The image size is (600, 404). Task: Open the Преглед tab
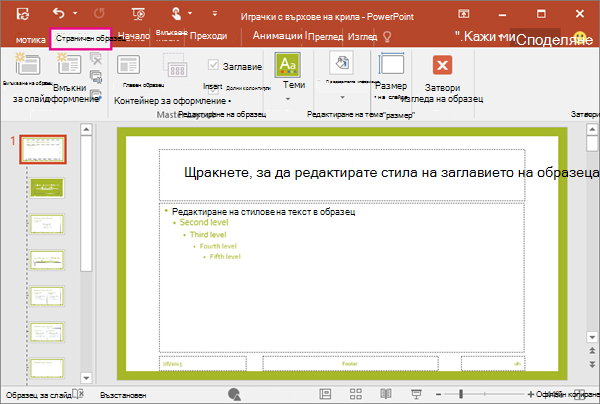pyautogui.click(x=326, y=37)
